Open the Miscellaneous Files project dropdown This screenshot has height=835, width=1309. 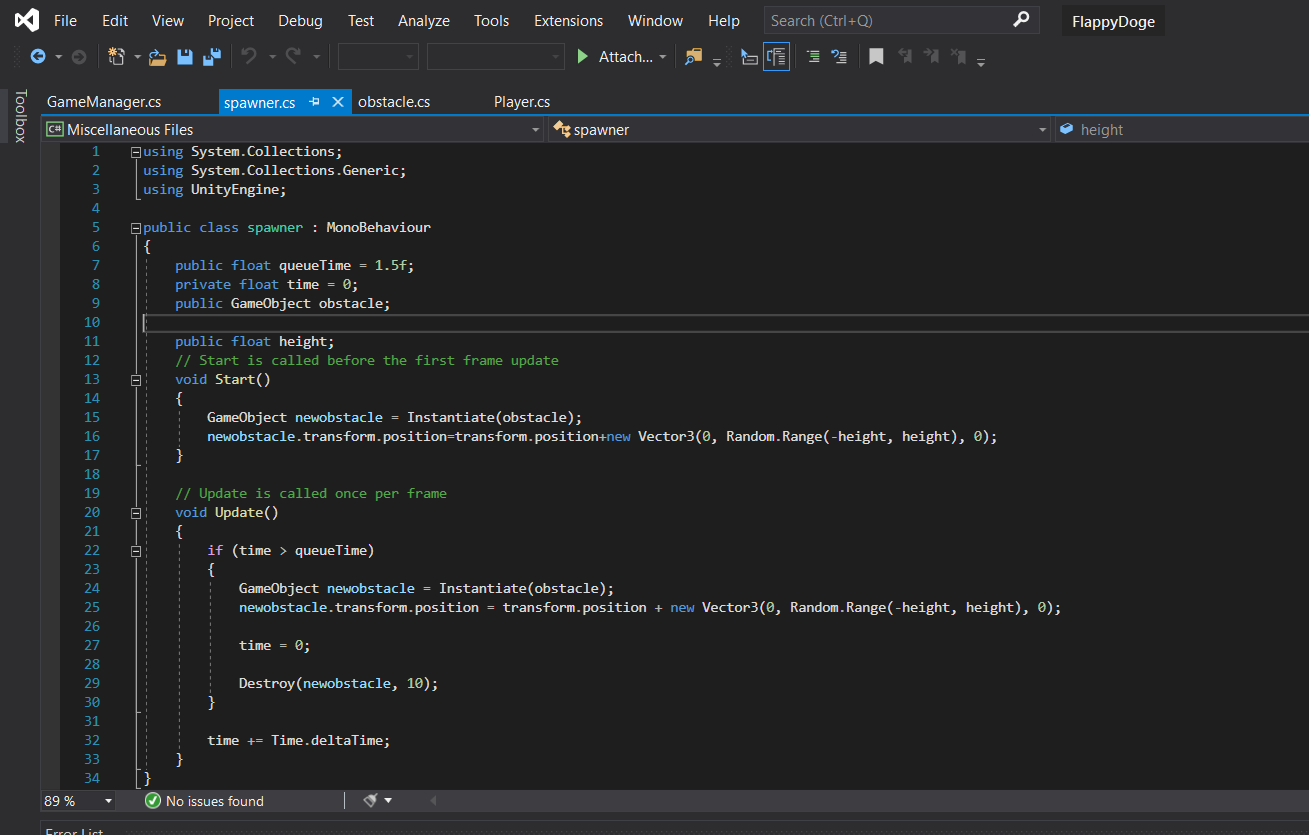pos(535,130)
